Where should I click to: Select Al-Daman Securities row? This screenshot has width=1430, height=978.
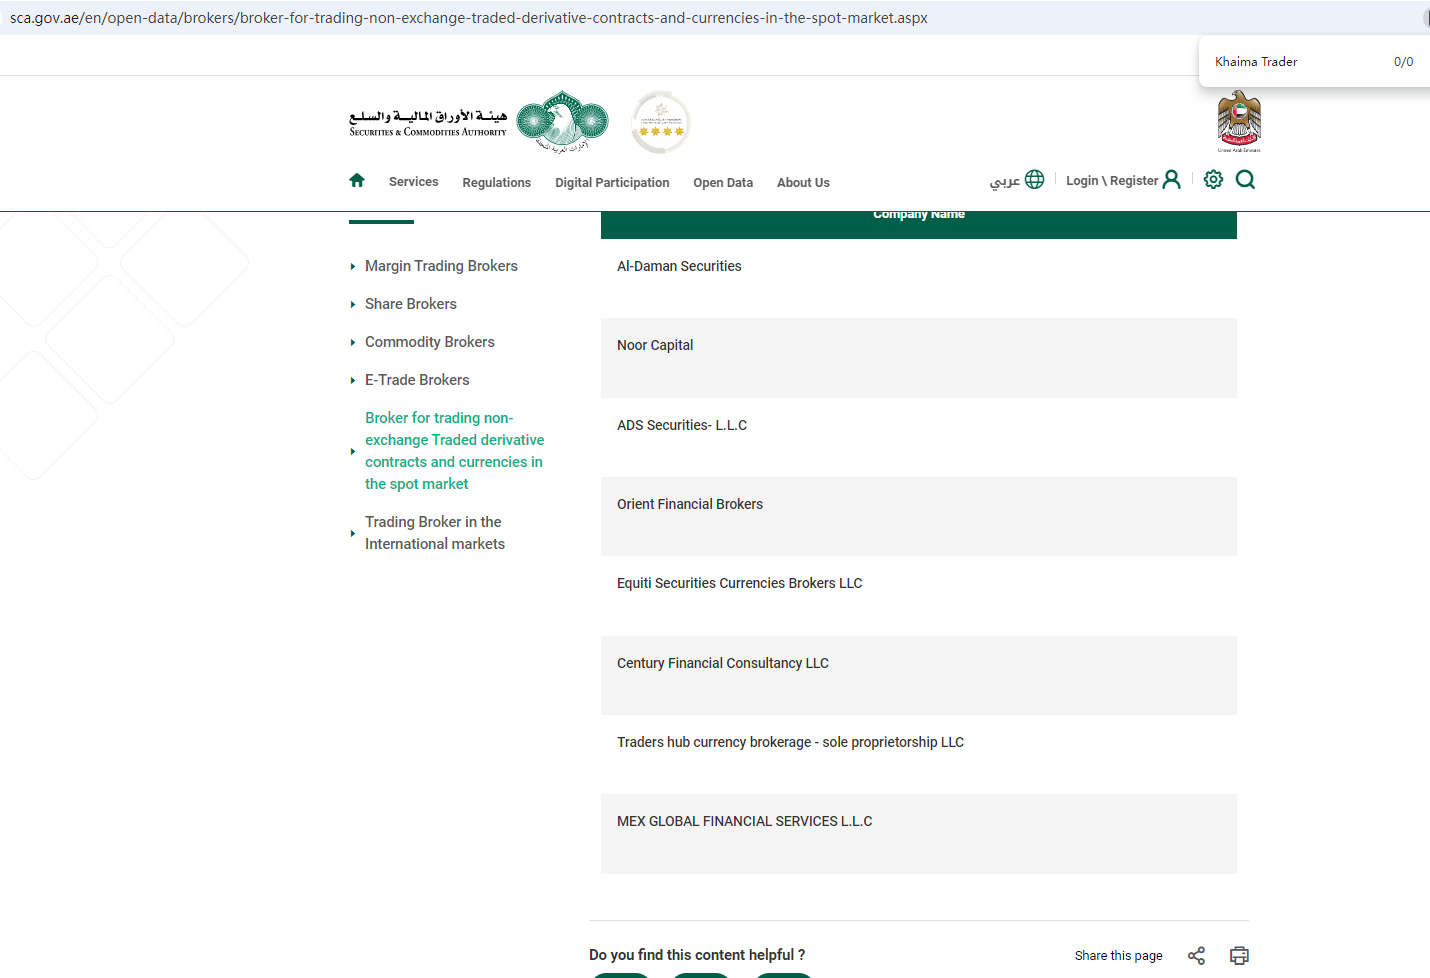919,279
